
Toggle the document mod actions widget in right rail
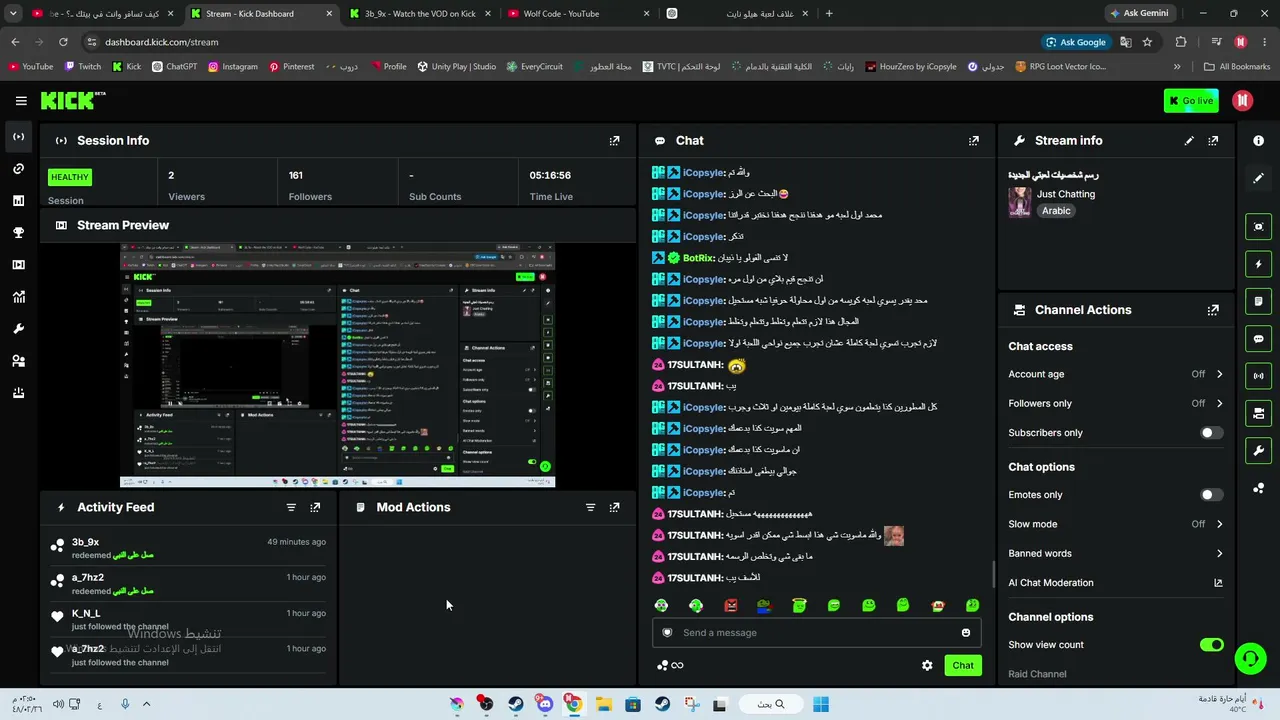tap(1259, 301)
